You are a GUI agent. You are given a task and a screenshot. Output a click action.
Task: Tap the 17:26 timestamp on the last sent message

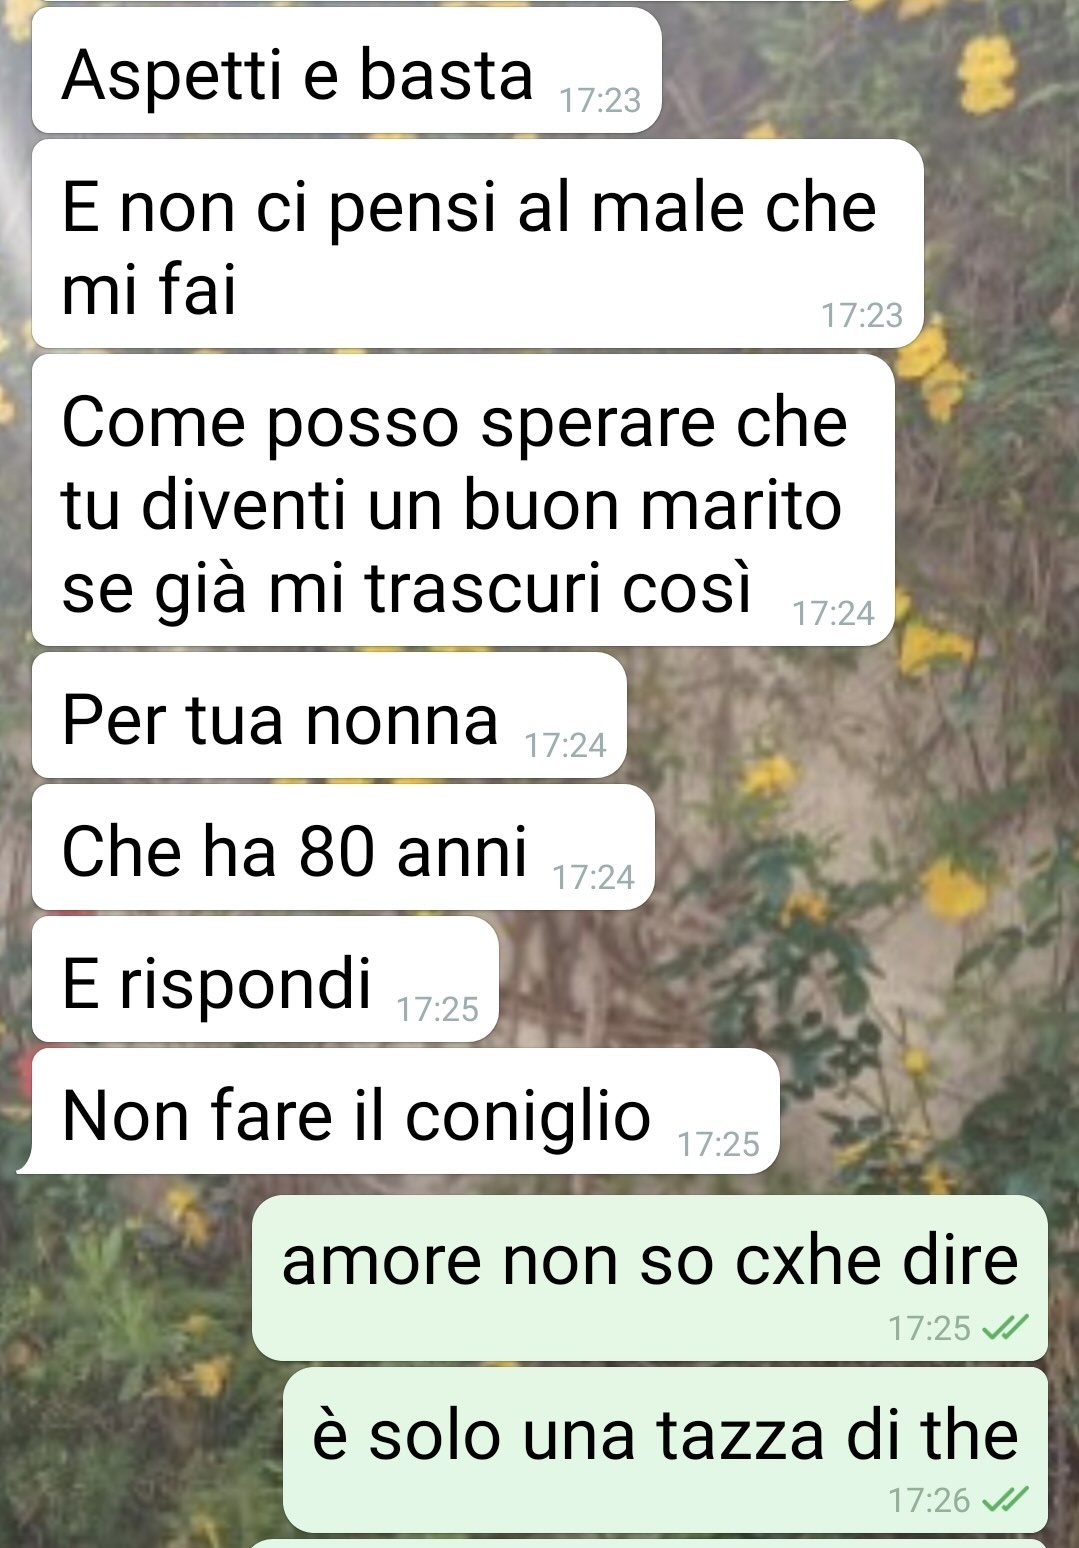click(x=930, y=1500)
